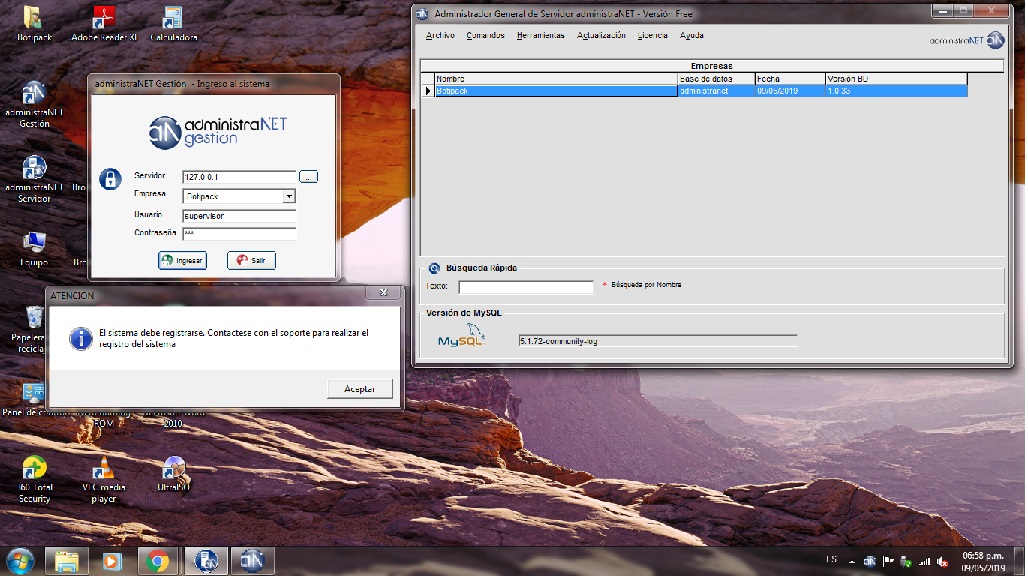Click the Servidor input field
The height and width of the screenshot is (578, 1028).
coord(239,177)
